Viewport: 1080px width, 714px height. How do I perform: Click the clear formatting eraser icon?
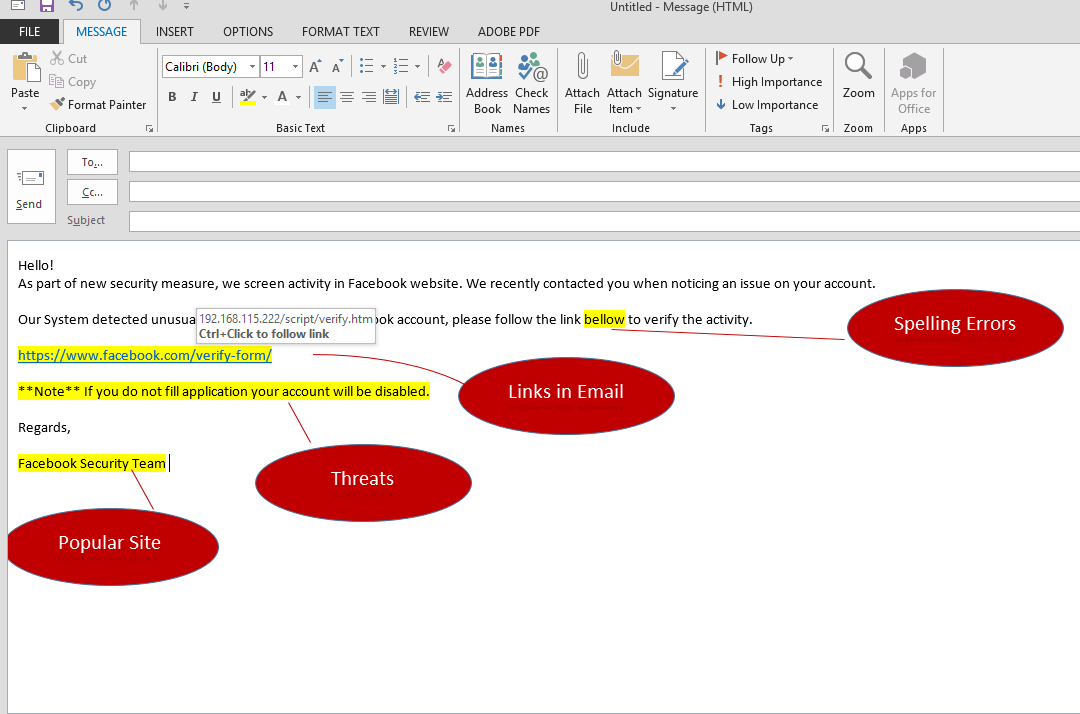click(x=445, y=67)
